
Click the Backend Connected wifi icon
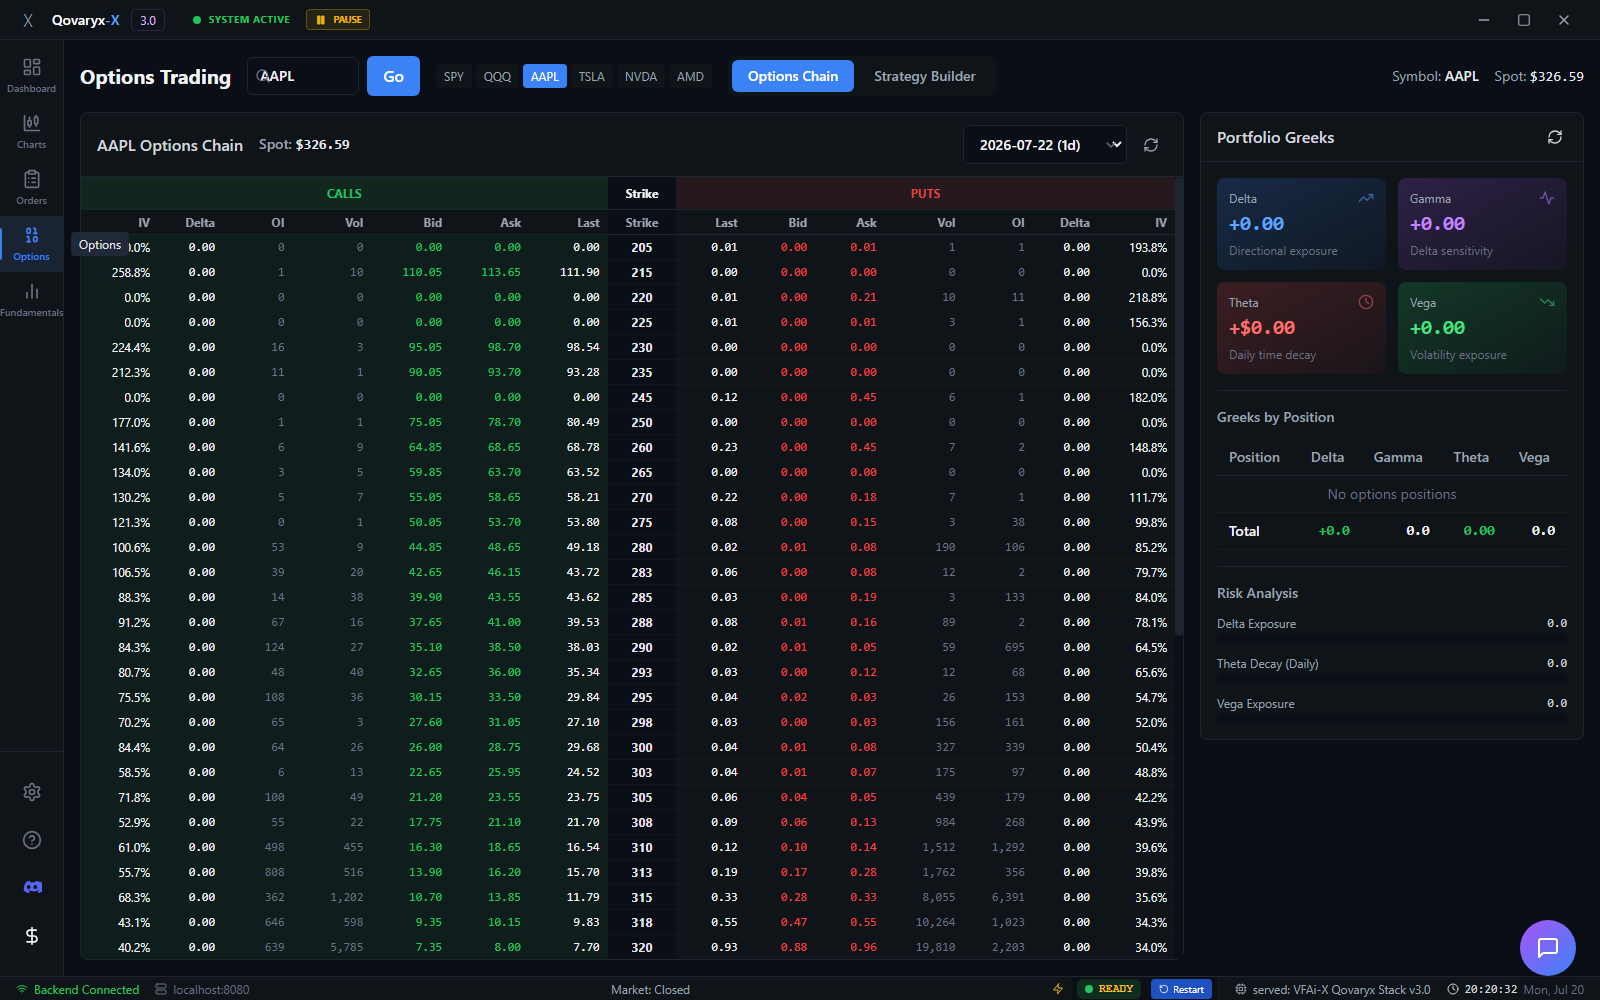click(x=22, y=989)
